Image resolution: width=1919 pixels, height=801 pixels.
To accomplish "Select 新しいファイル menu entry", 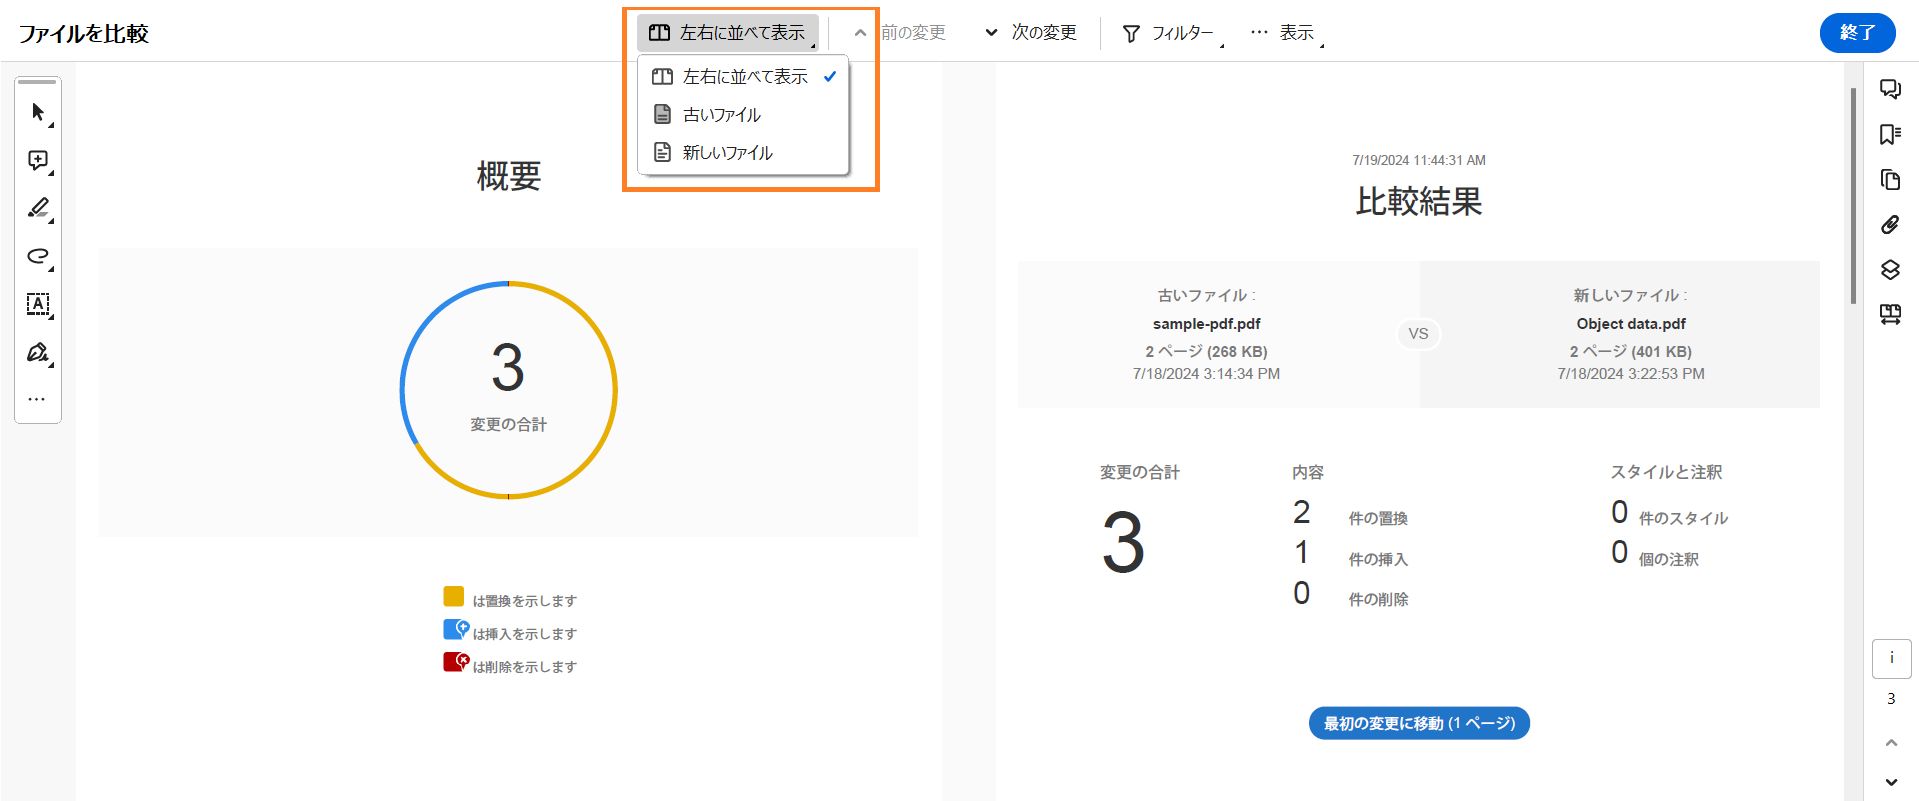I will 743,153.
